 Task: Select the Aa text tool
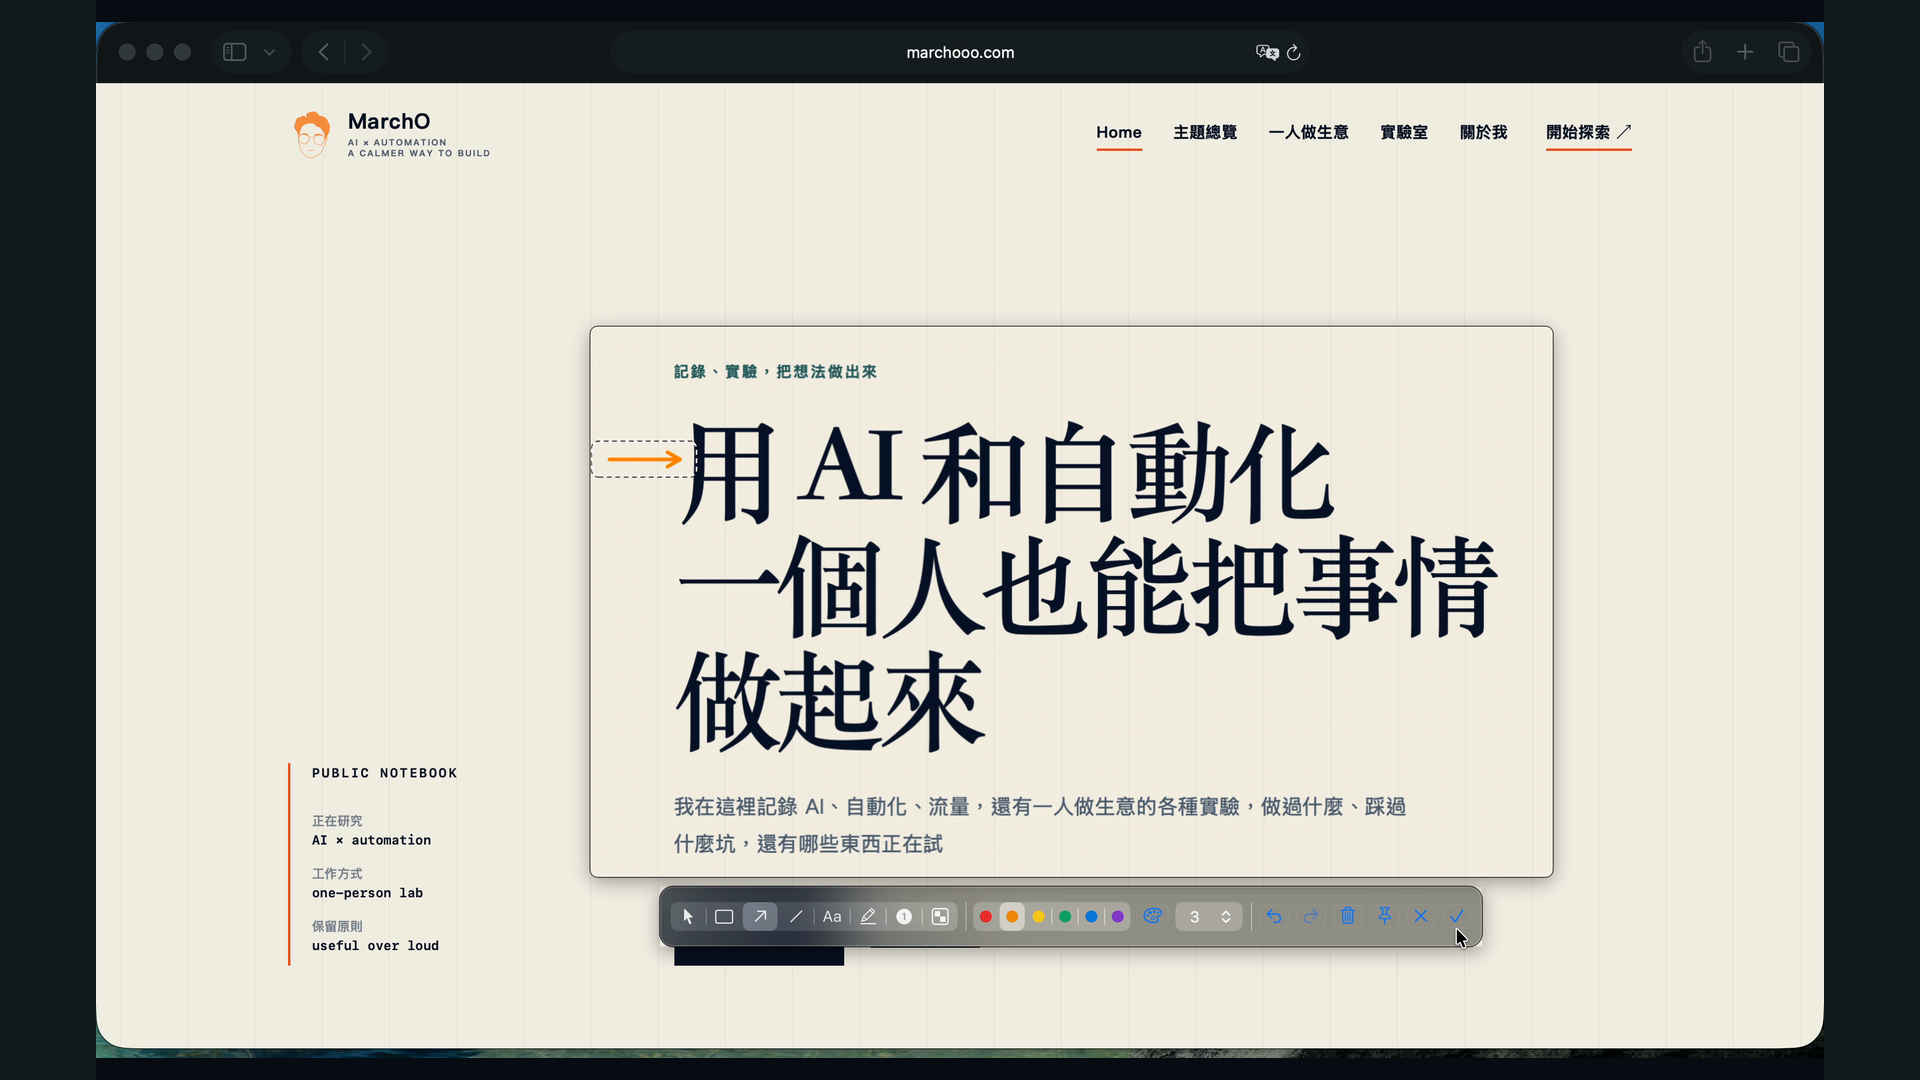tap(832, 916)
